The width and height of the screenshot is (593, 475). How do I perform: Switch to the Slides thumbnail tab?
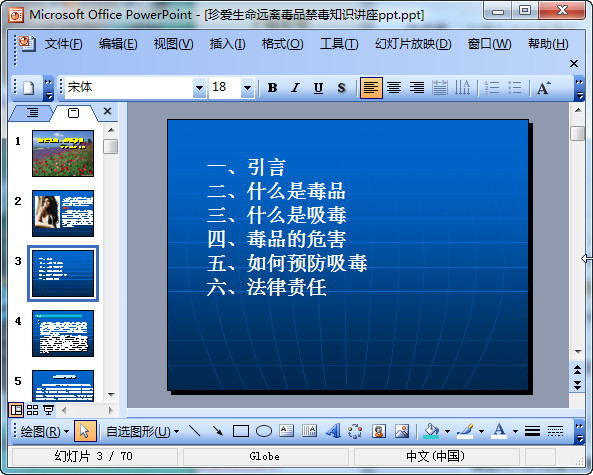pos(73,113)
